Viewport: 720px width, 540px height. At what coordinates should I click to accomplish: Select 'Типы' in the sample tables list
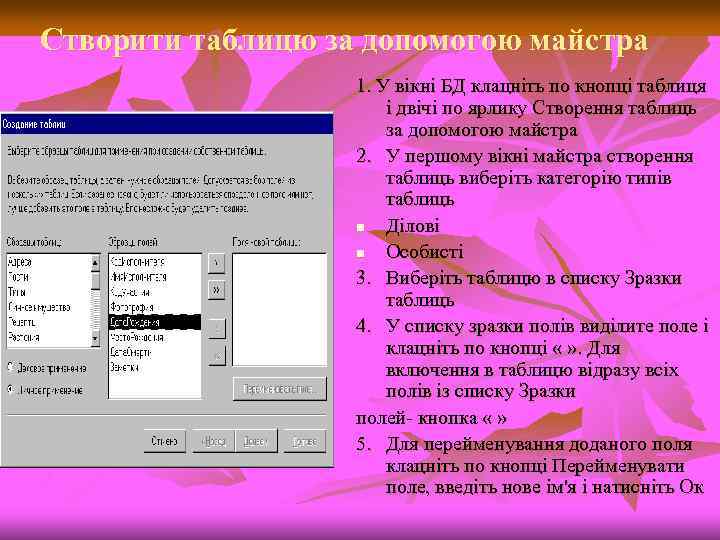point(17,292)
